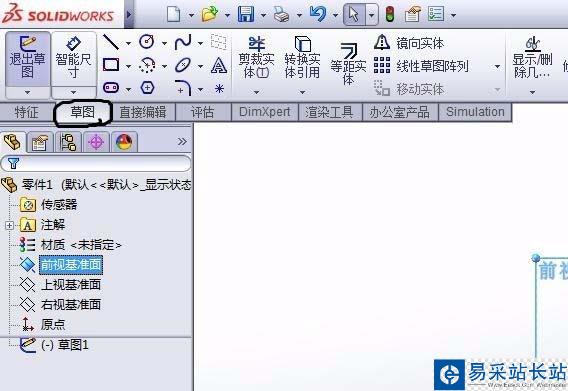Screen dimensions: 568x391
Task: Click the Save floppy disk icon
Action: point(246,14)
